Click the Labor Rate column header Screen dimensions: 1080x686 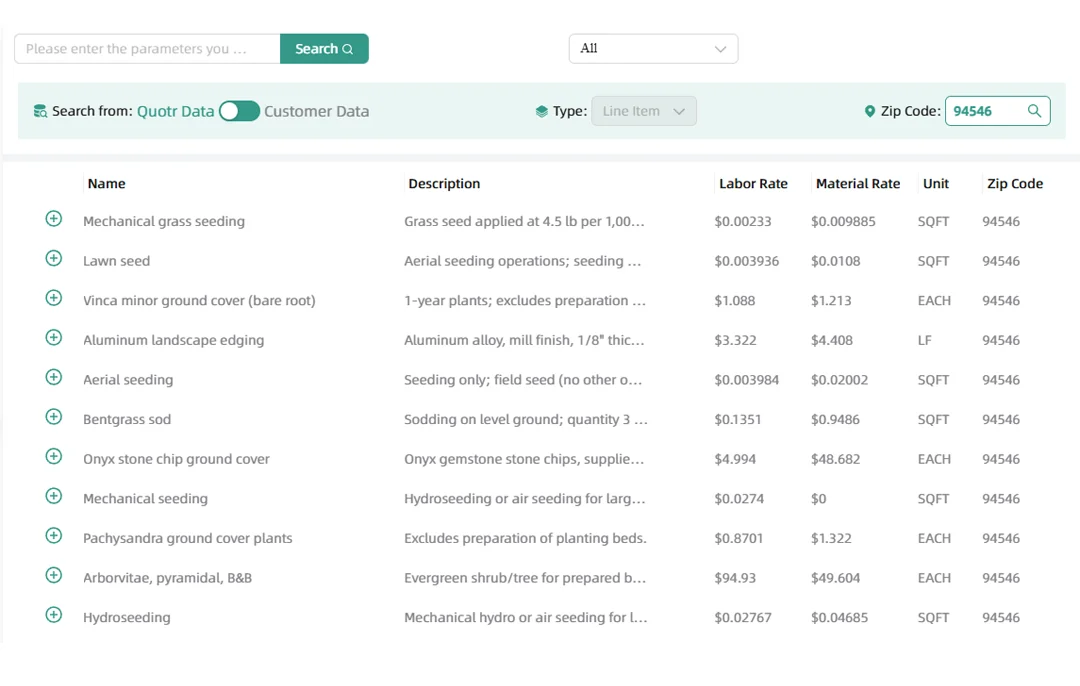(753, 183)
